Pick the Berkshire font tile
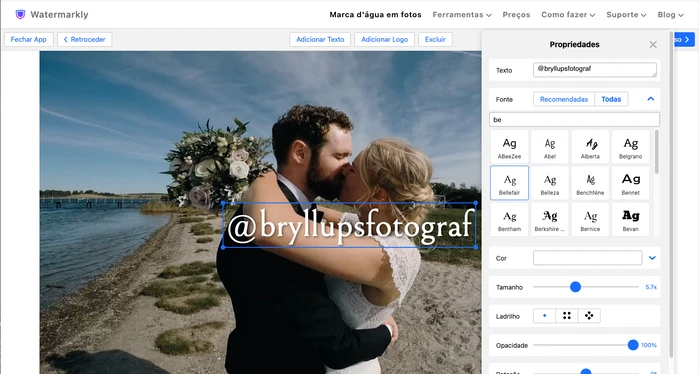The width and height of the screenshot is (699, 374). 550,219
